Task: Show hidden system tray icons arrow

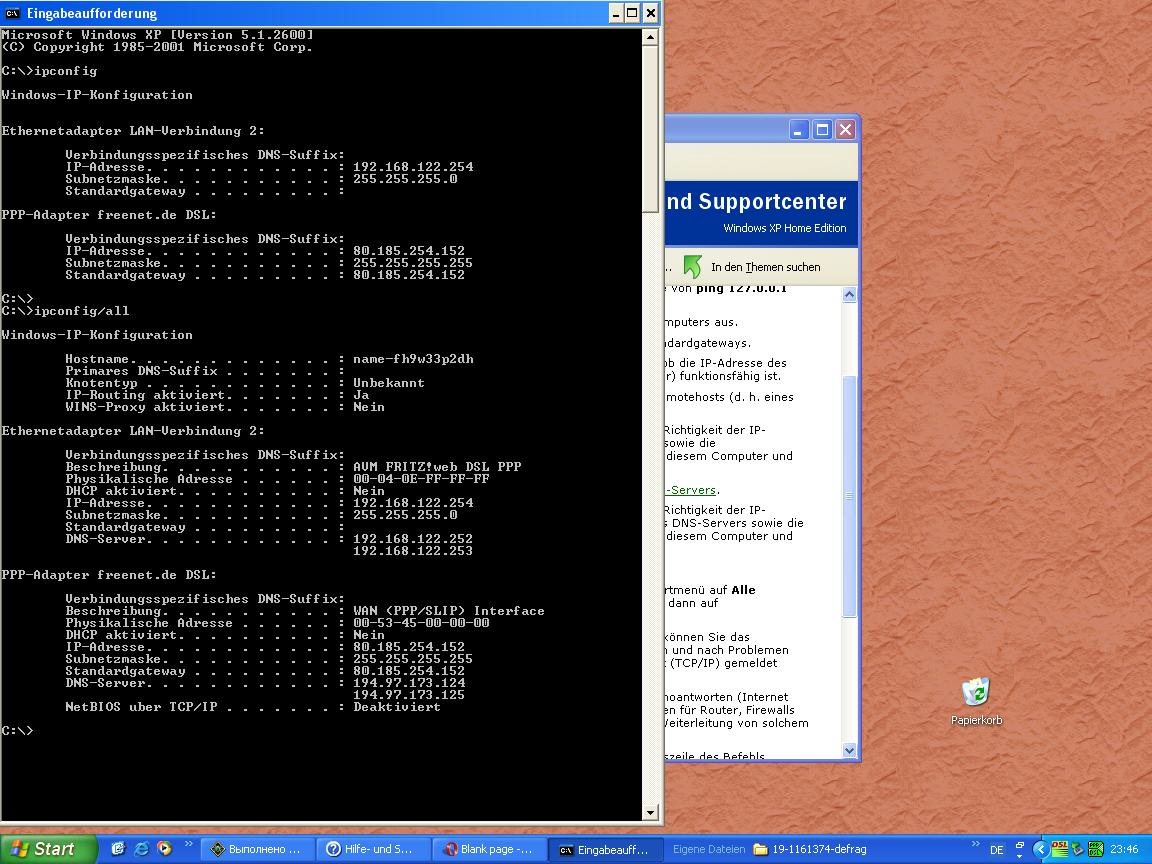Action: coord(1040,849)
